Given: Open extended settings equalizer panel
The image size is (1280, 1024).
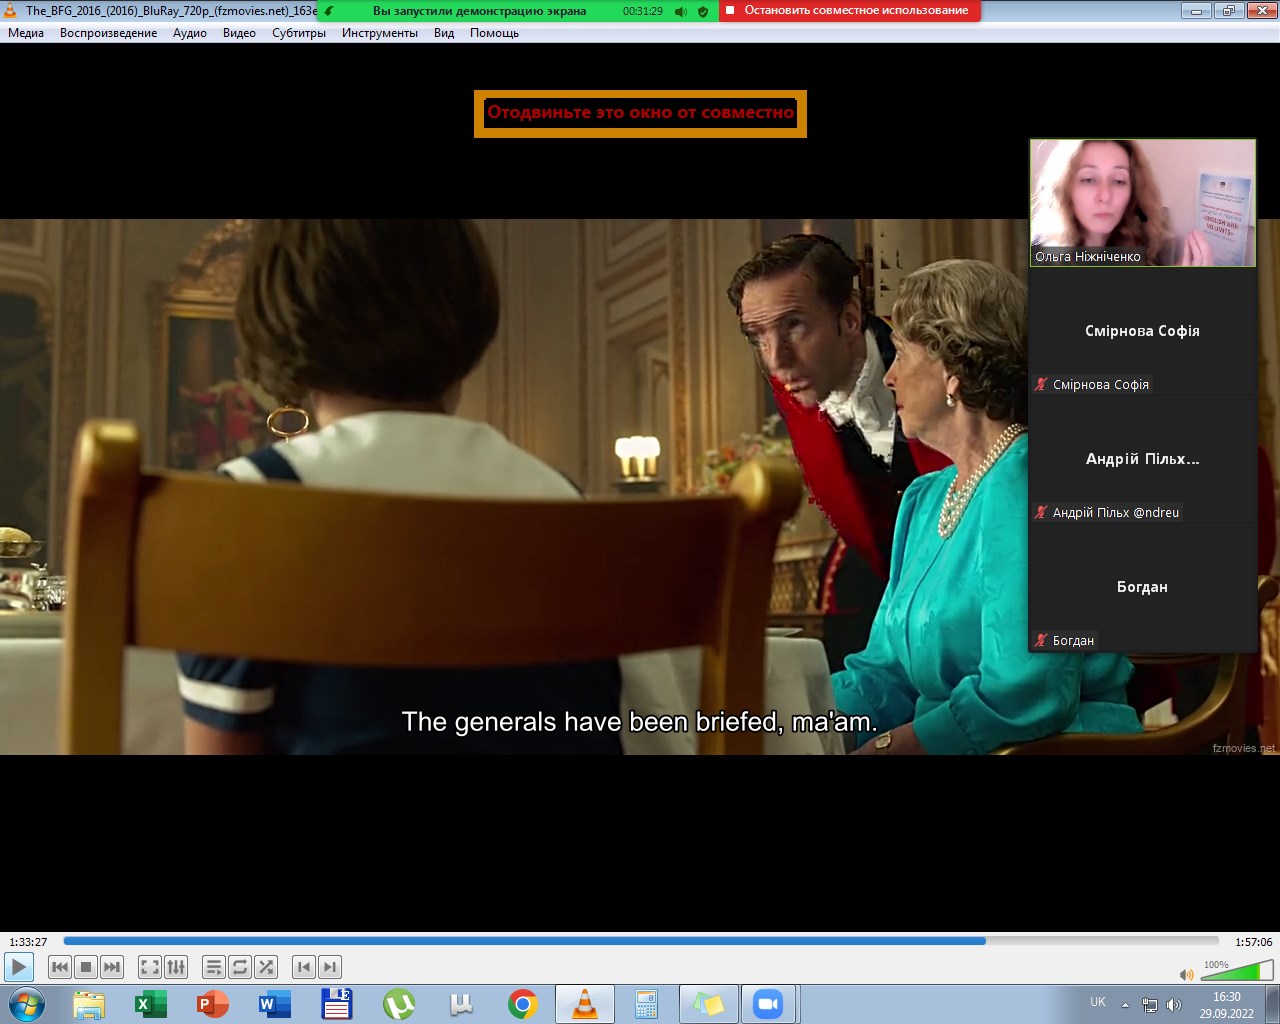Looking at the screenshot, I should click(x=176, y=967).
